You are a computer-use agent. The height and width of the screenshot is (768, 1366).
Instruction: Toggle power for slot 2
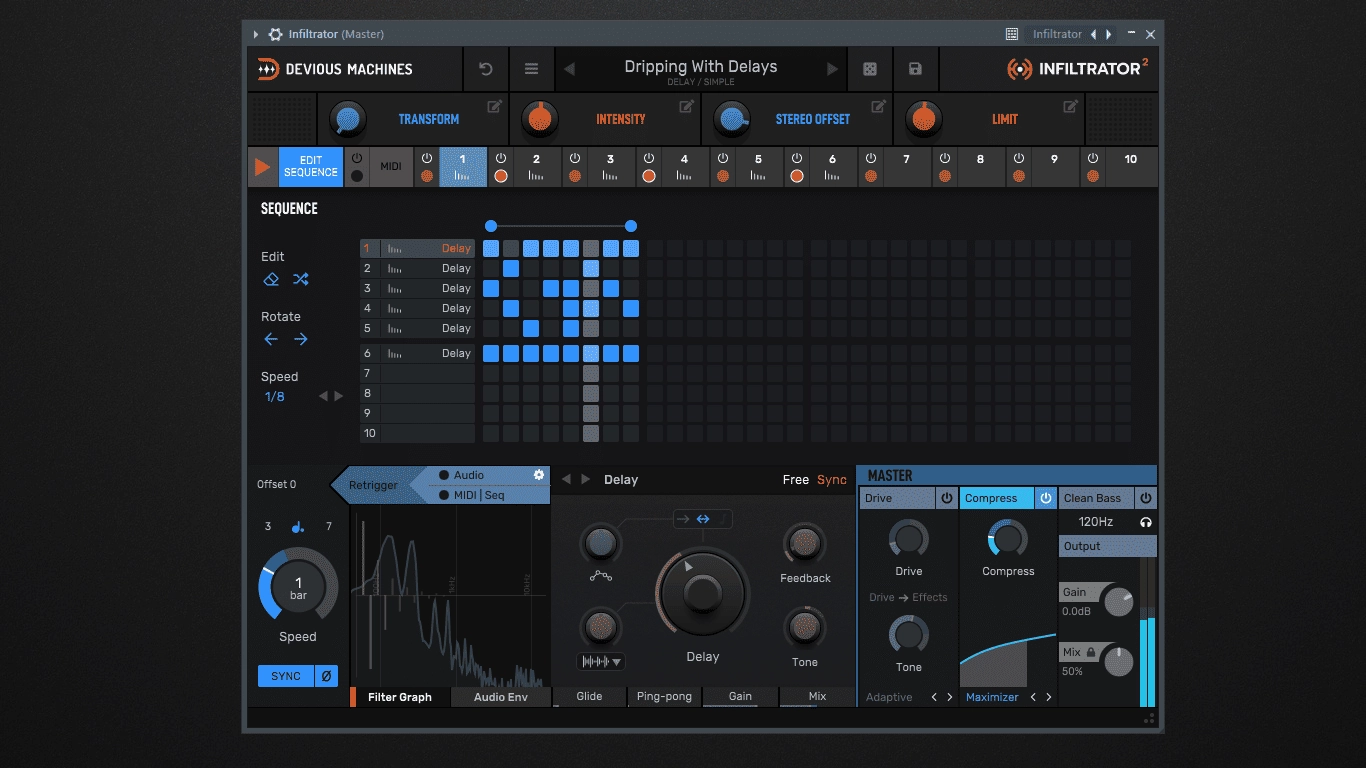501,158
